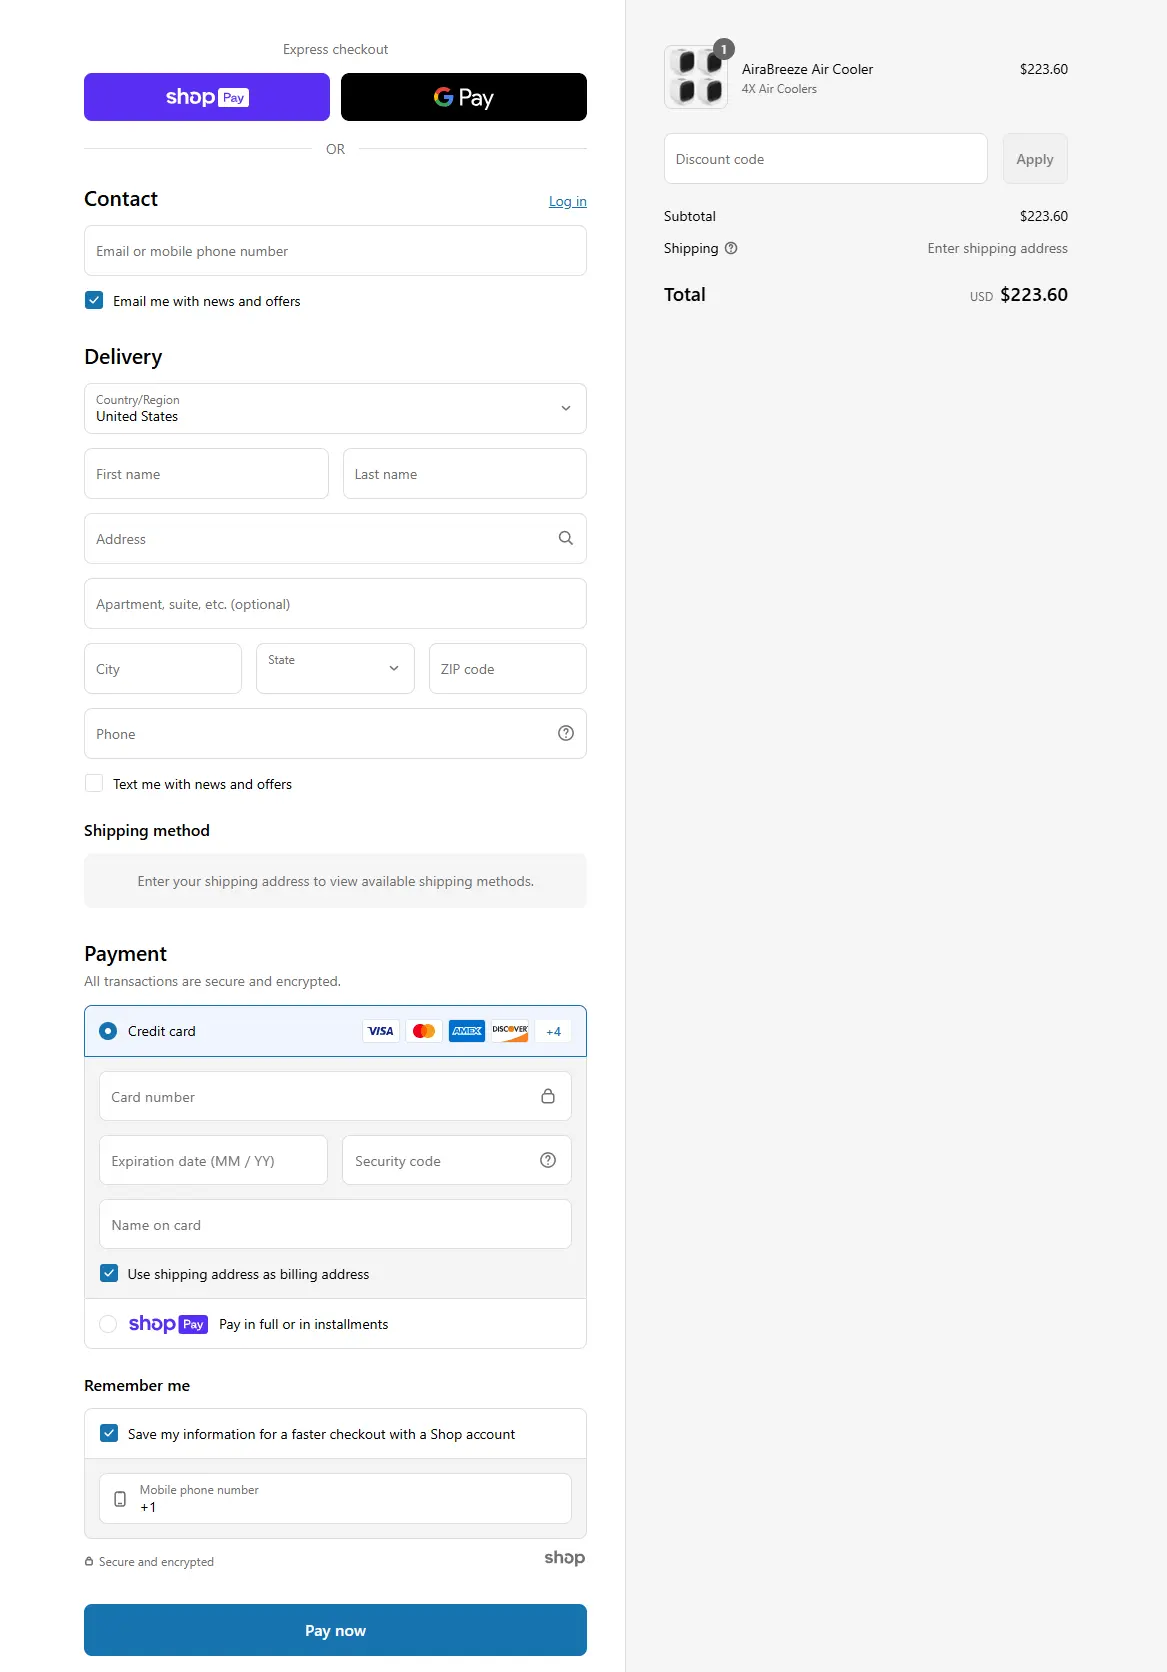Click the 4X Air Coolers variant text

779,89
